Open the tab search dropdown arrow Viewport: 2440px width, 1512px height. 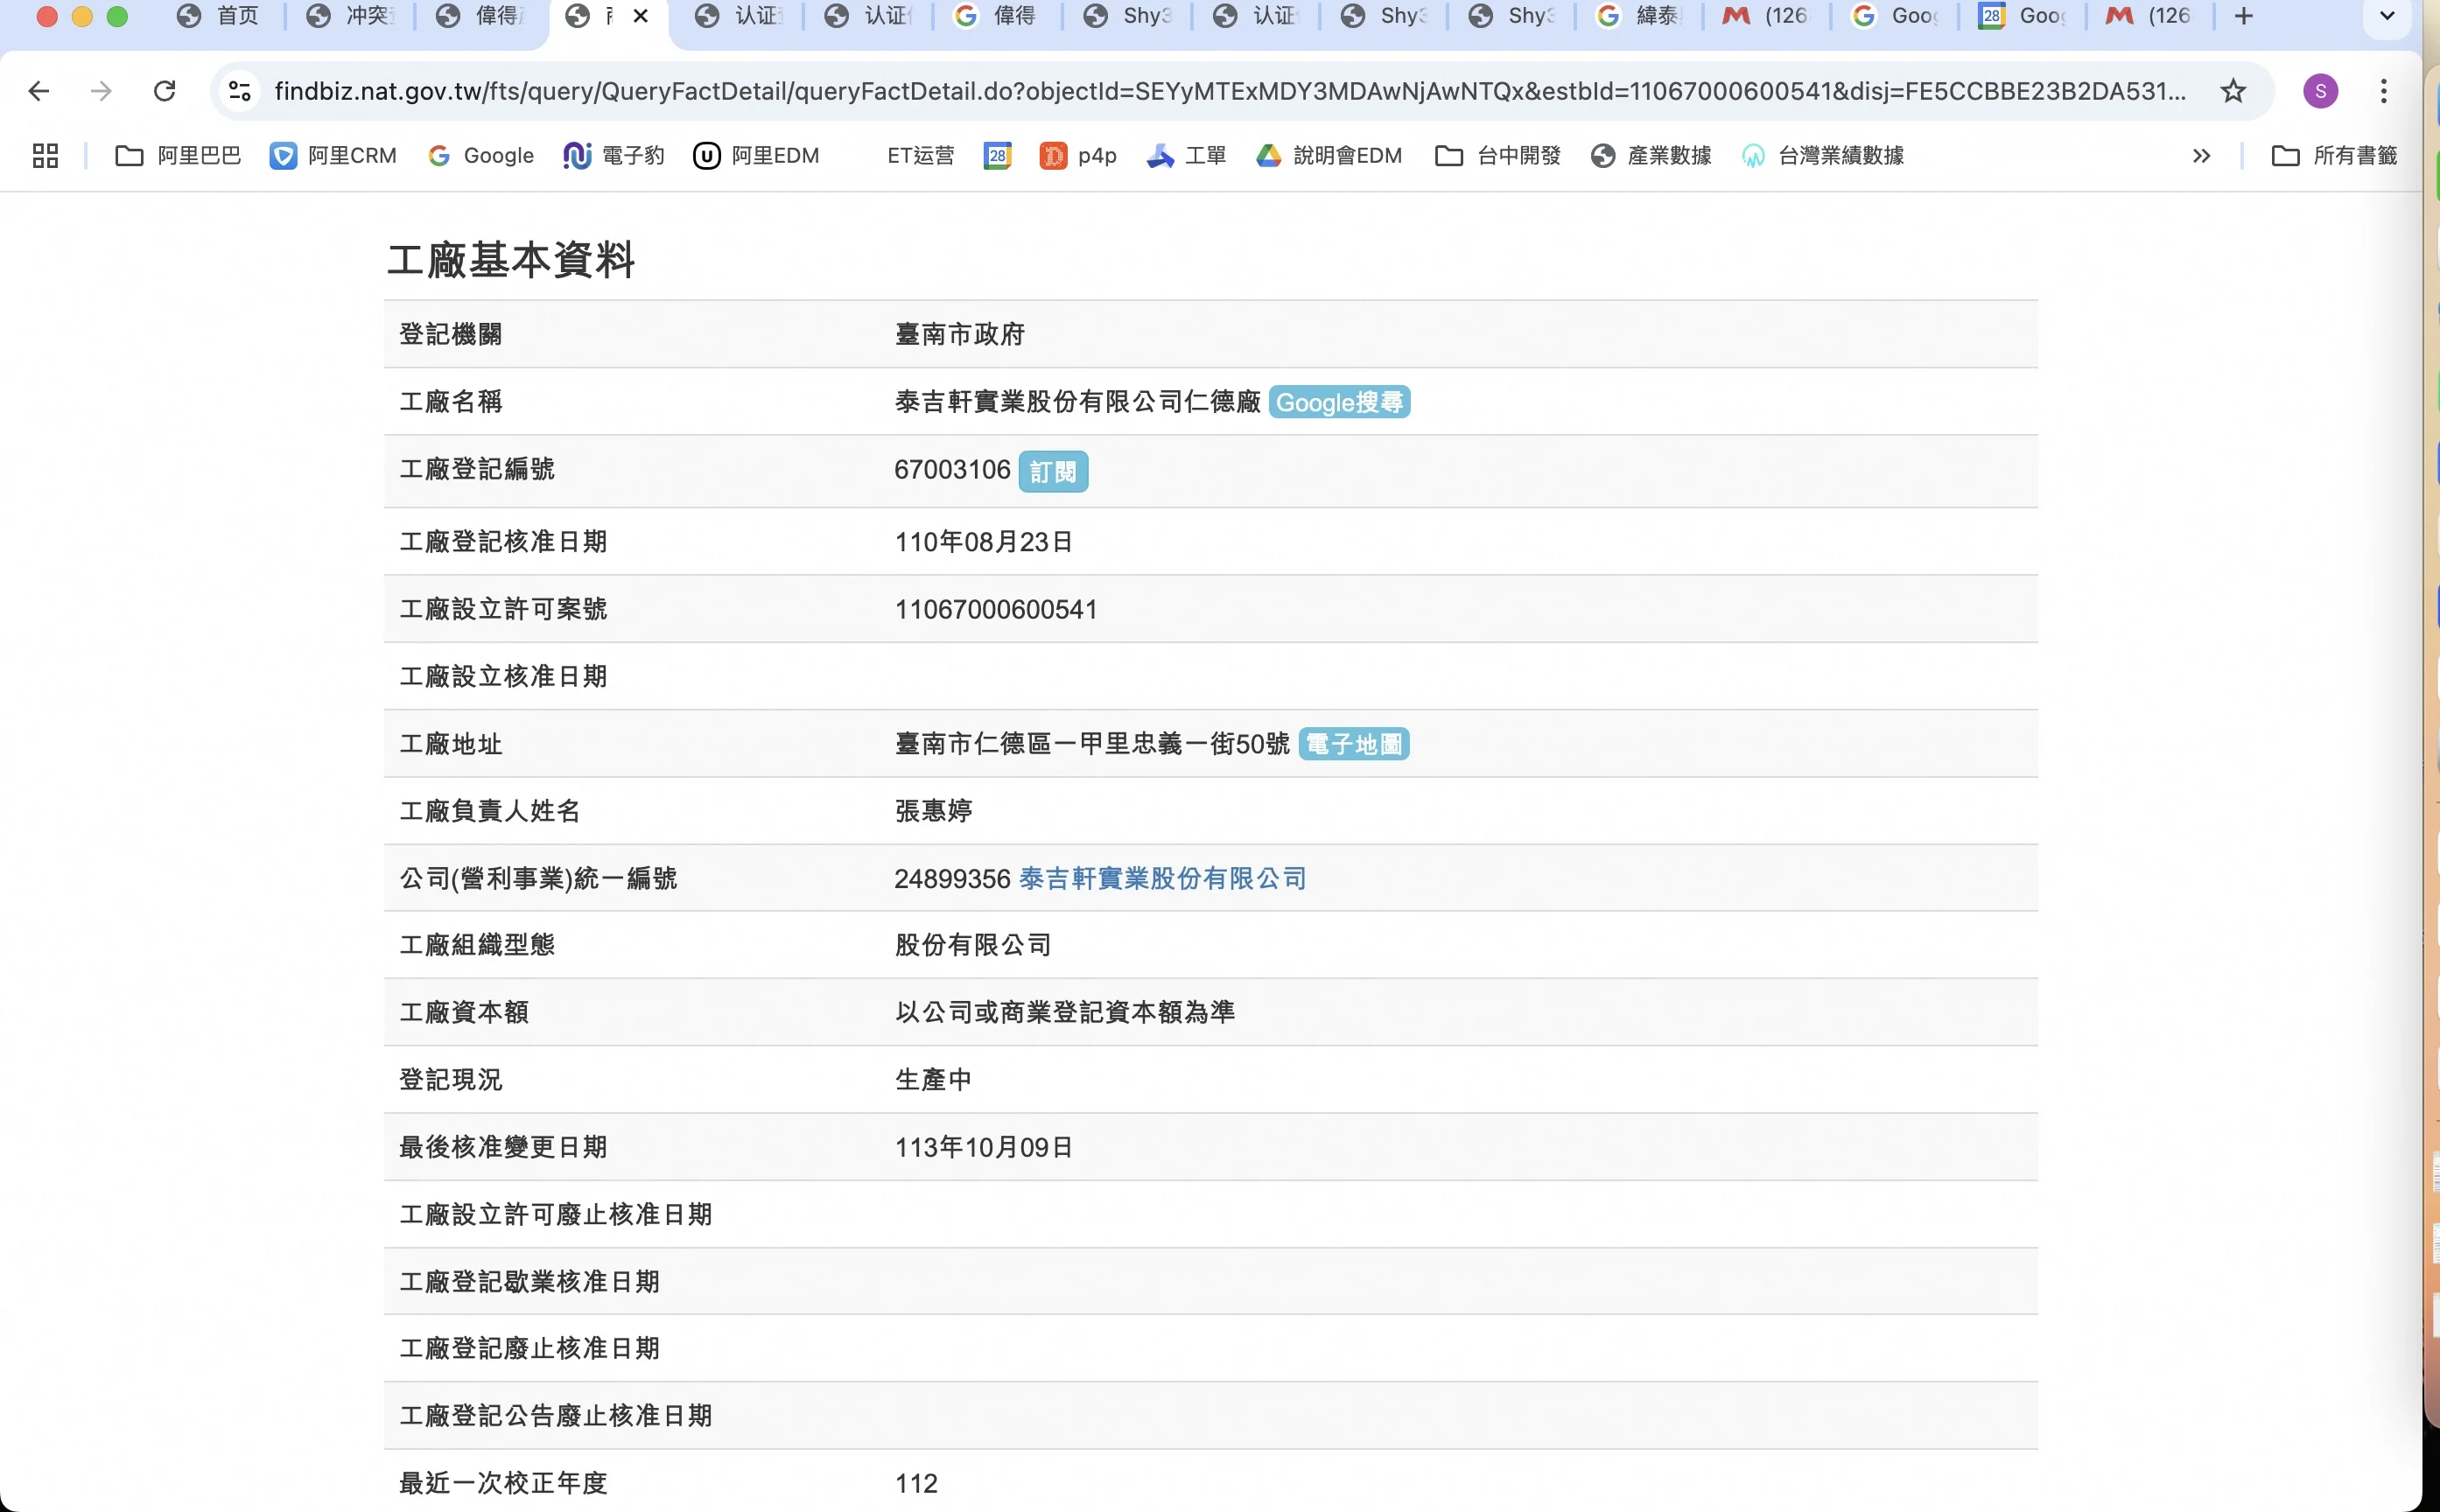coord(2387,16)
